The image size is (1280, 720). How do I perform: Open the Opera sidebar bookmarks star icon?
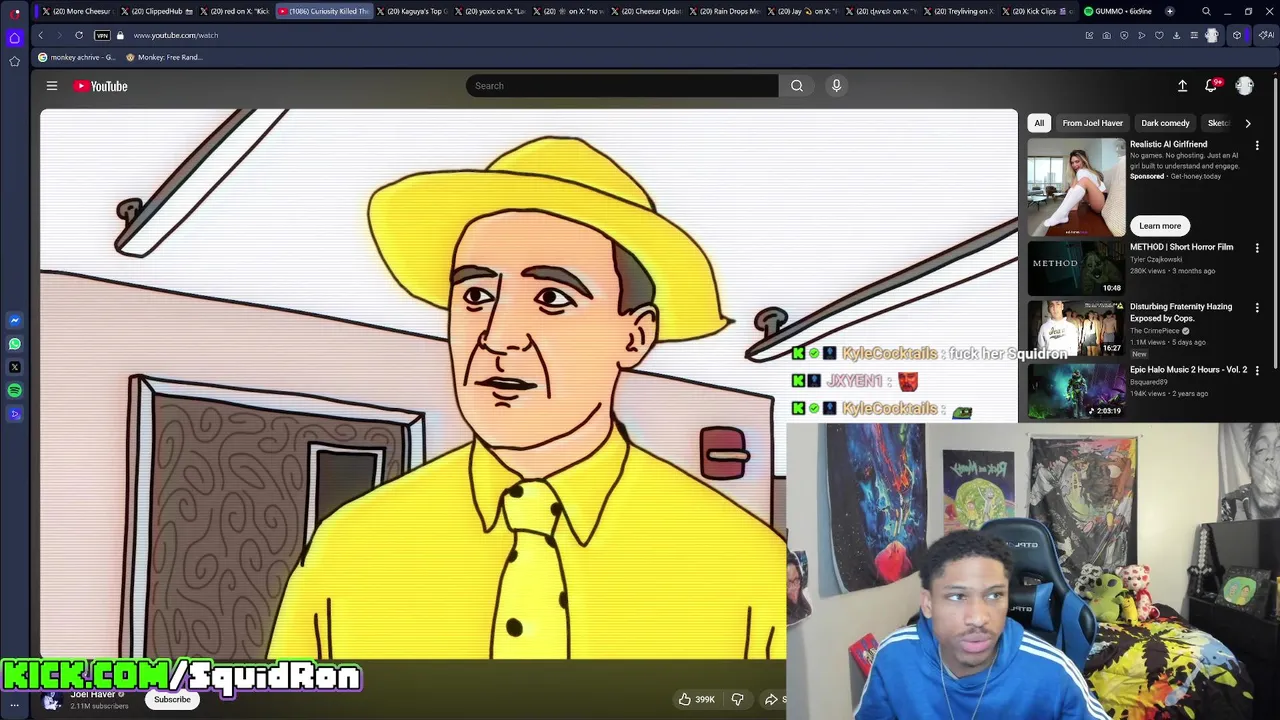pyautogui.click(x=15, y=62)
